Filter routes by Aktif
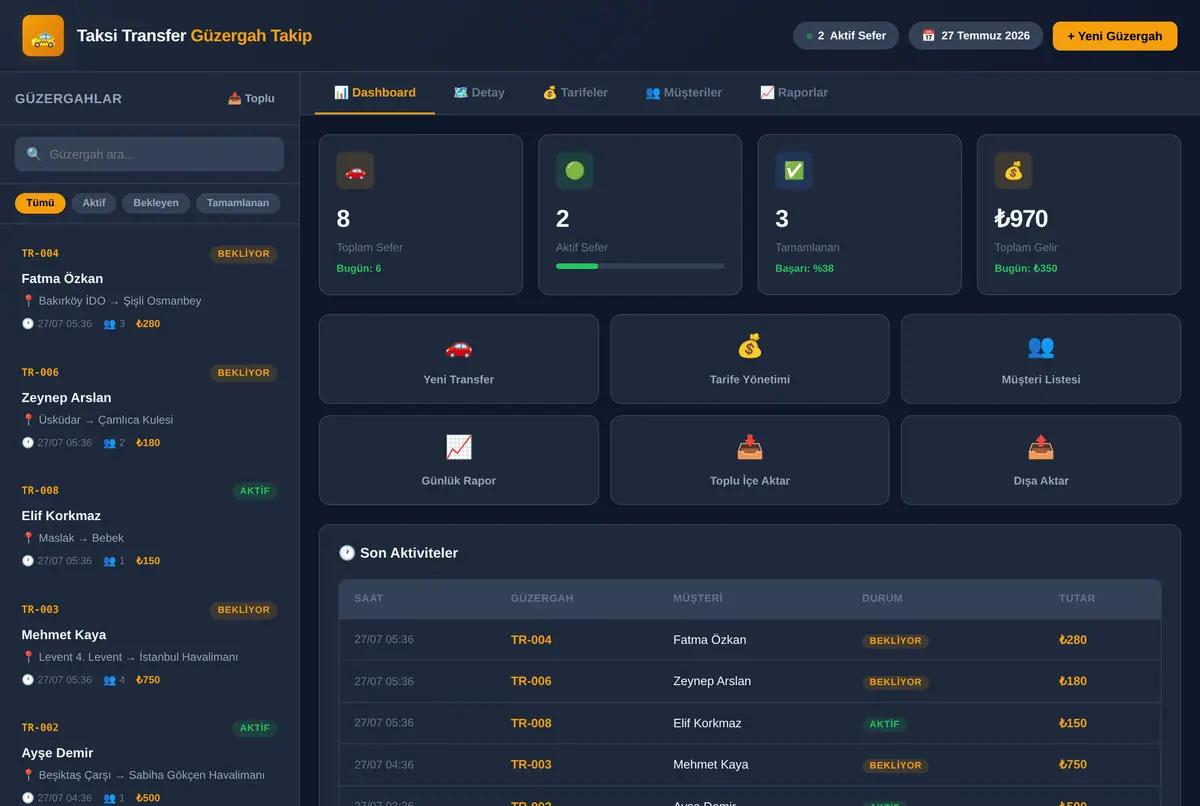1200x806 pixels. pyautogui.click(x=94, y=203)
